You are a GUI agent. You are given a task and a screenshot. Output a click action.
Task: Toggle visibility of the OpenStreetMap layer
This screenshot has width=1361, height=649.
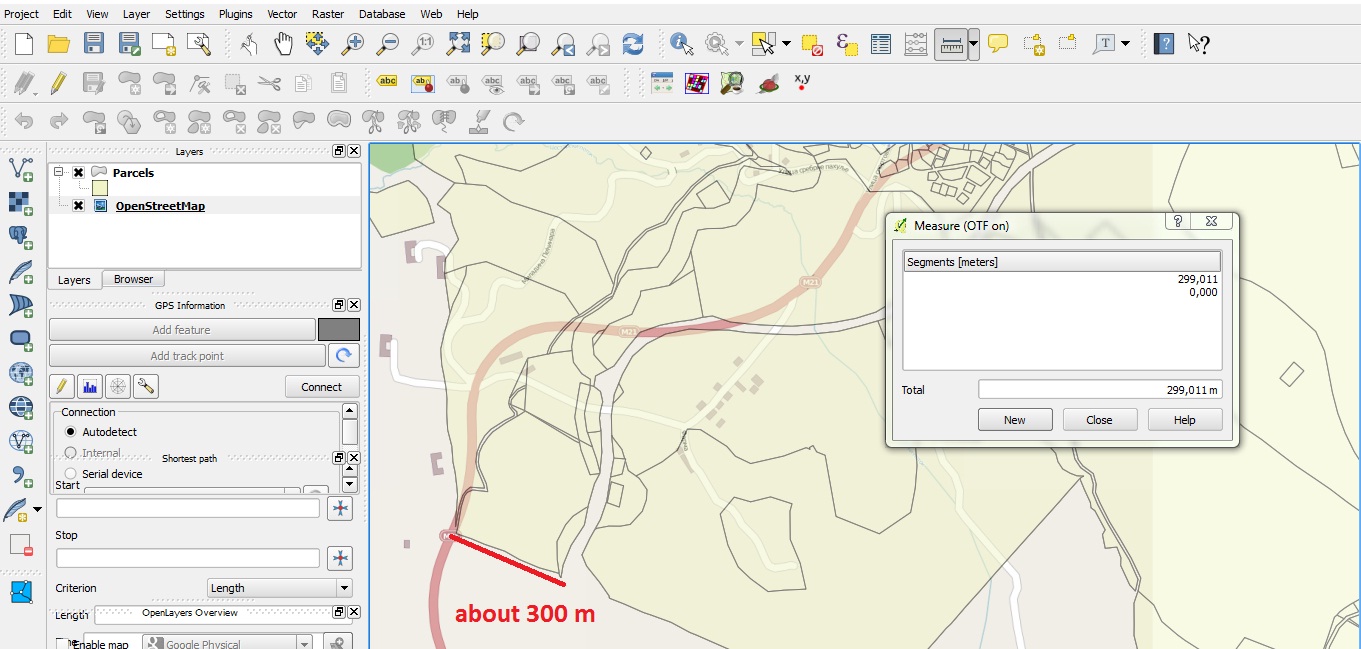(x=77, y=205)
